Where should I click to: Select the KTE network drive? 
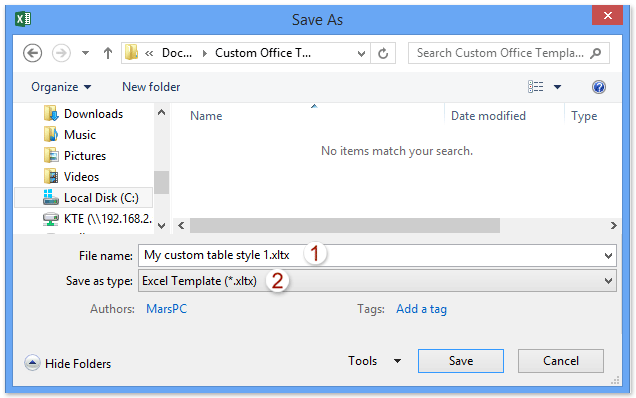(97, 219)
